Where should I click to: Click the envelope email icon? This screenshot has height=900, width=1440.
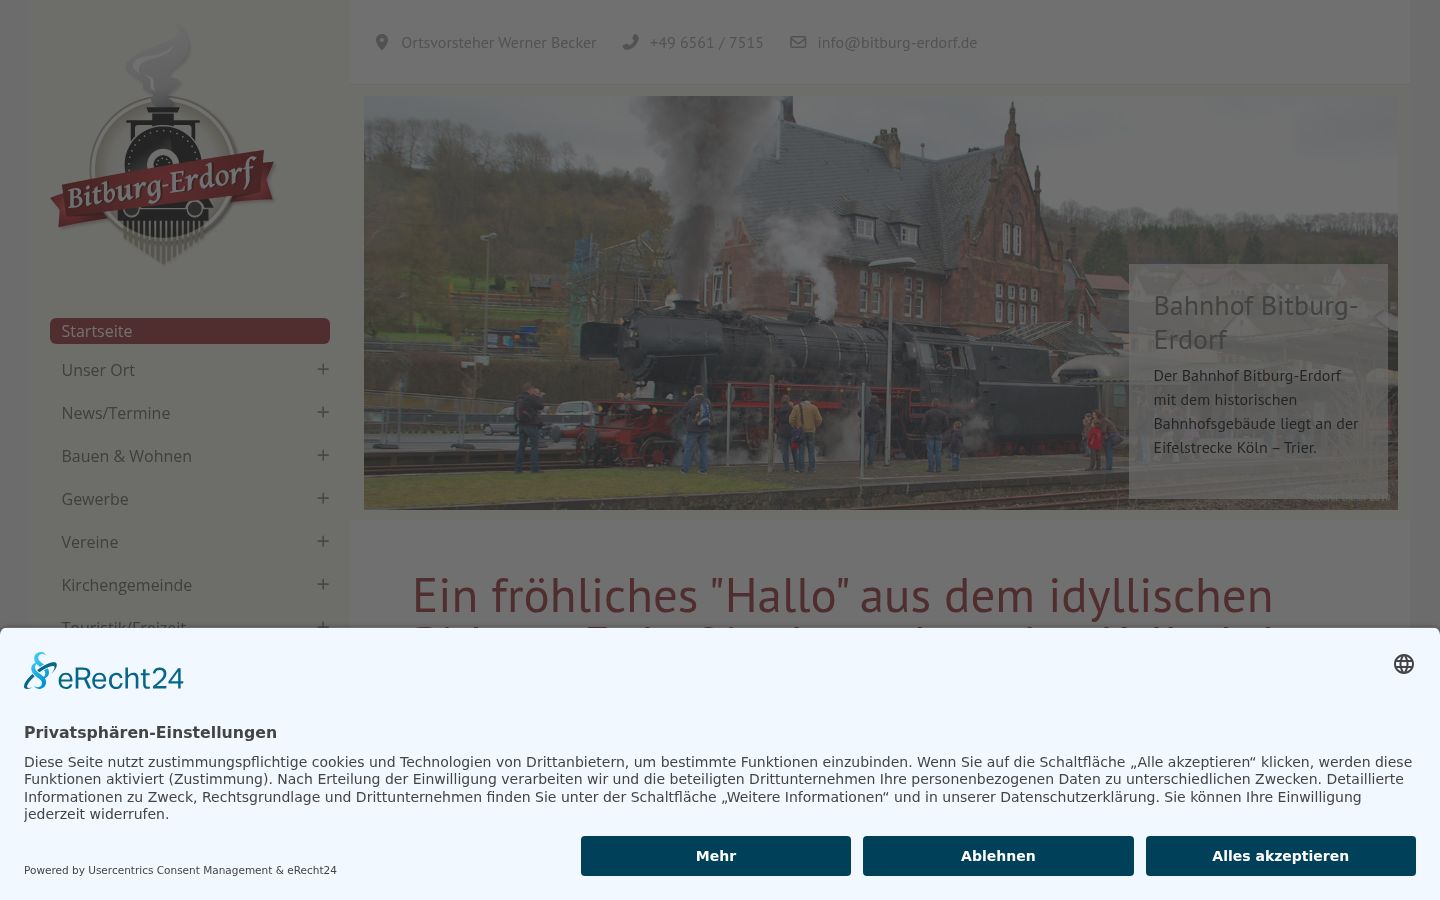(798, 42)
